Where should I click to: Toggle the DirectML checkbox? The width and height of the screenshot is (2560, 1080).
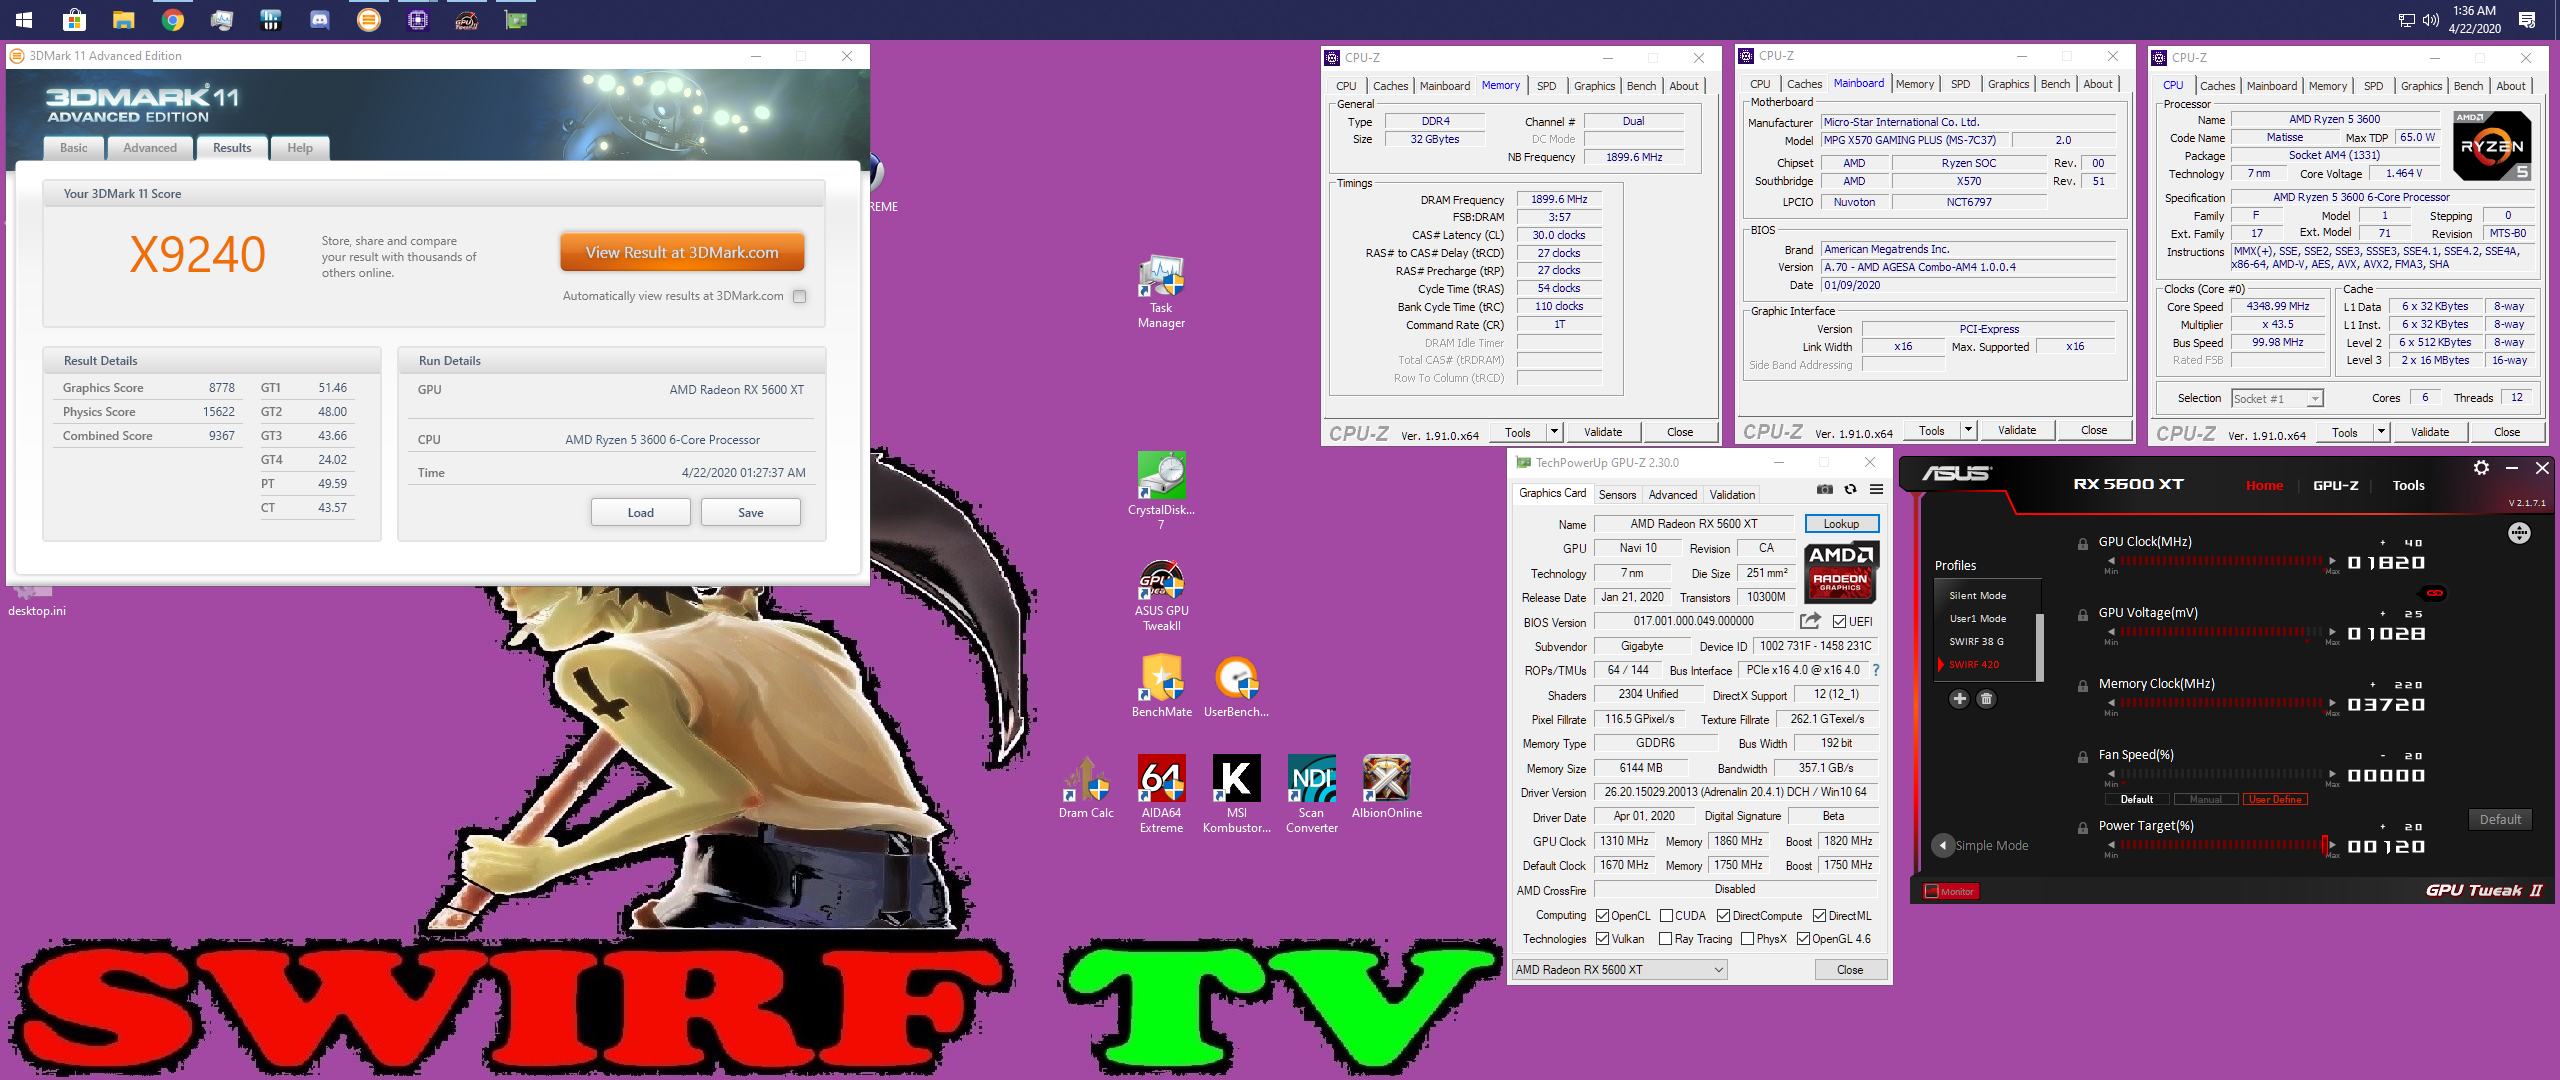pyautogui.click(x=1820, y=916)
